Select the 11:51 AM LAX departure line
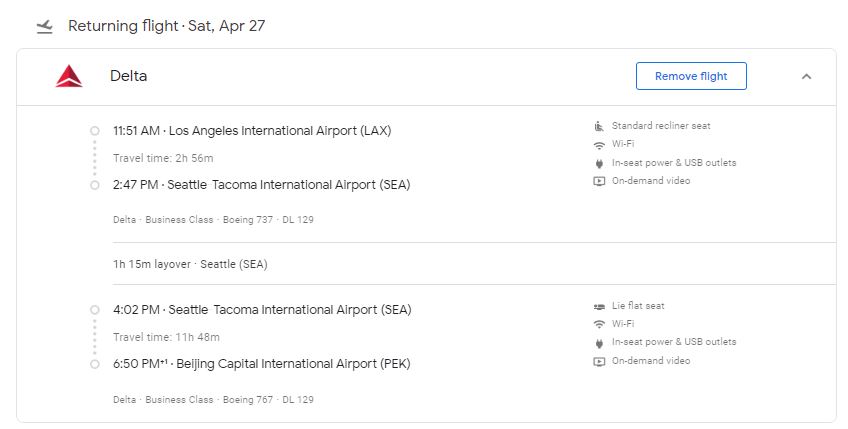The height and width of the screenshot is (429, 848). [252, 131]
